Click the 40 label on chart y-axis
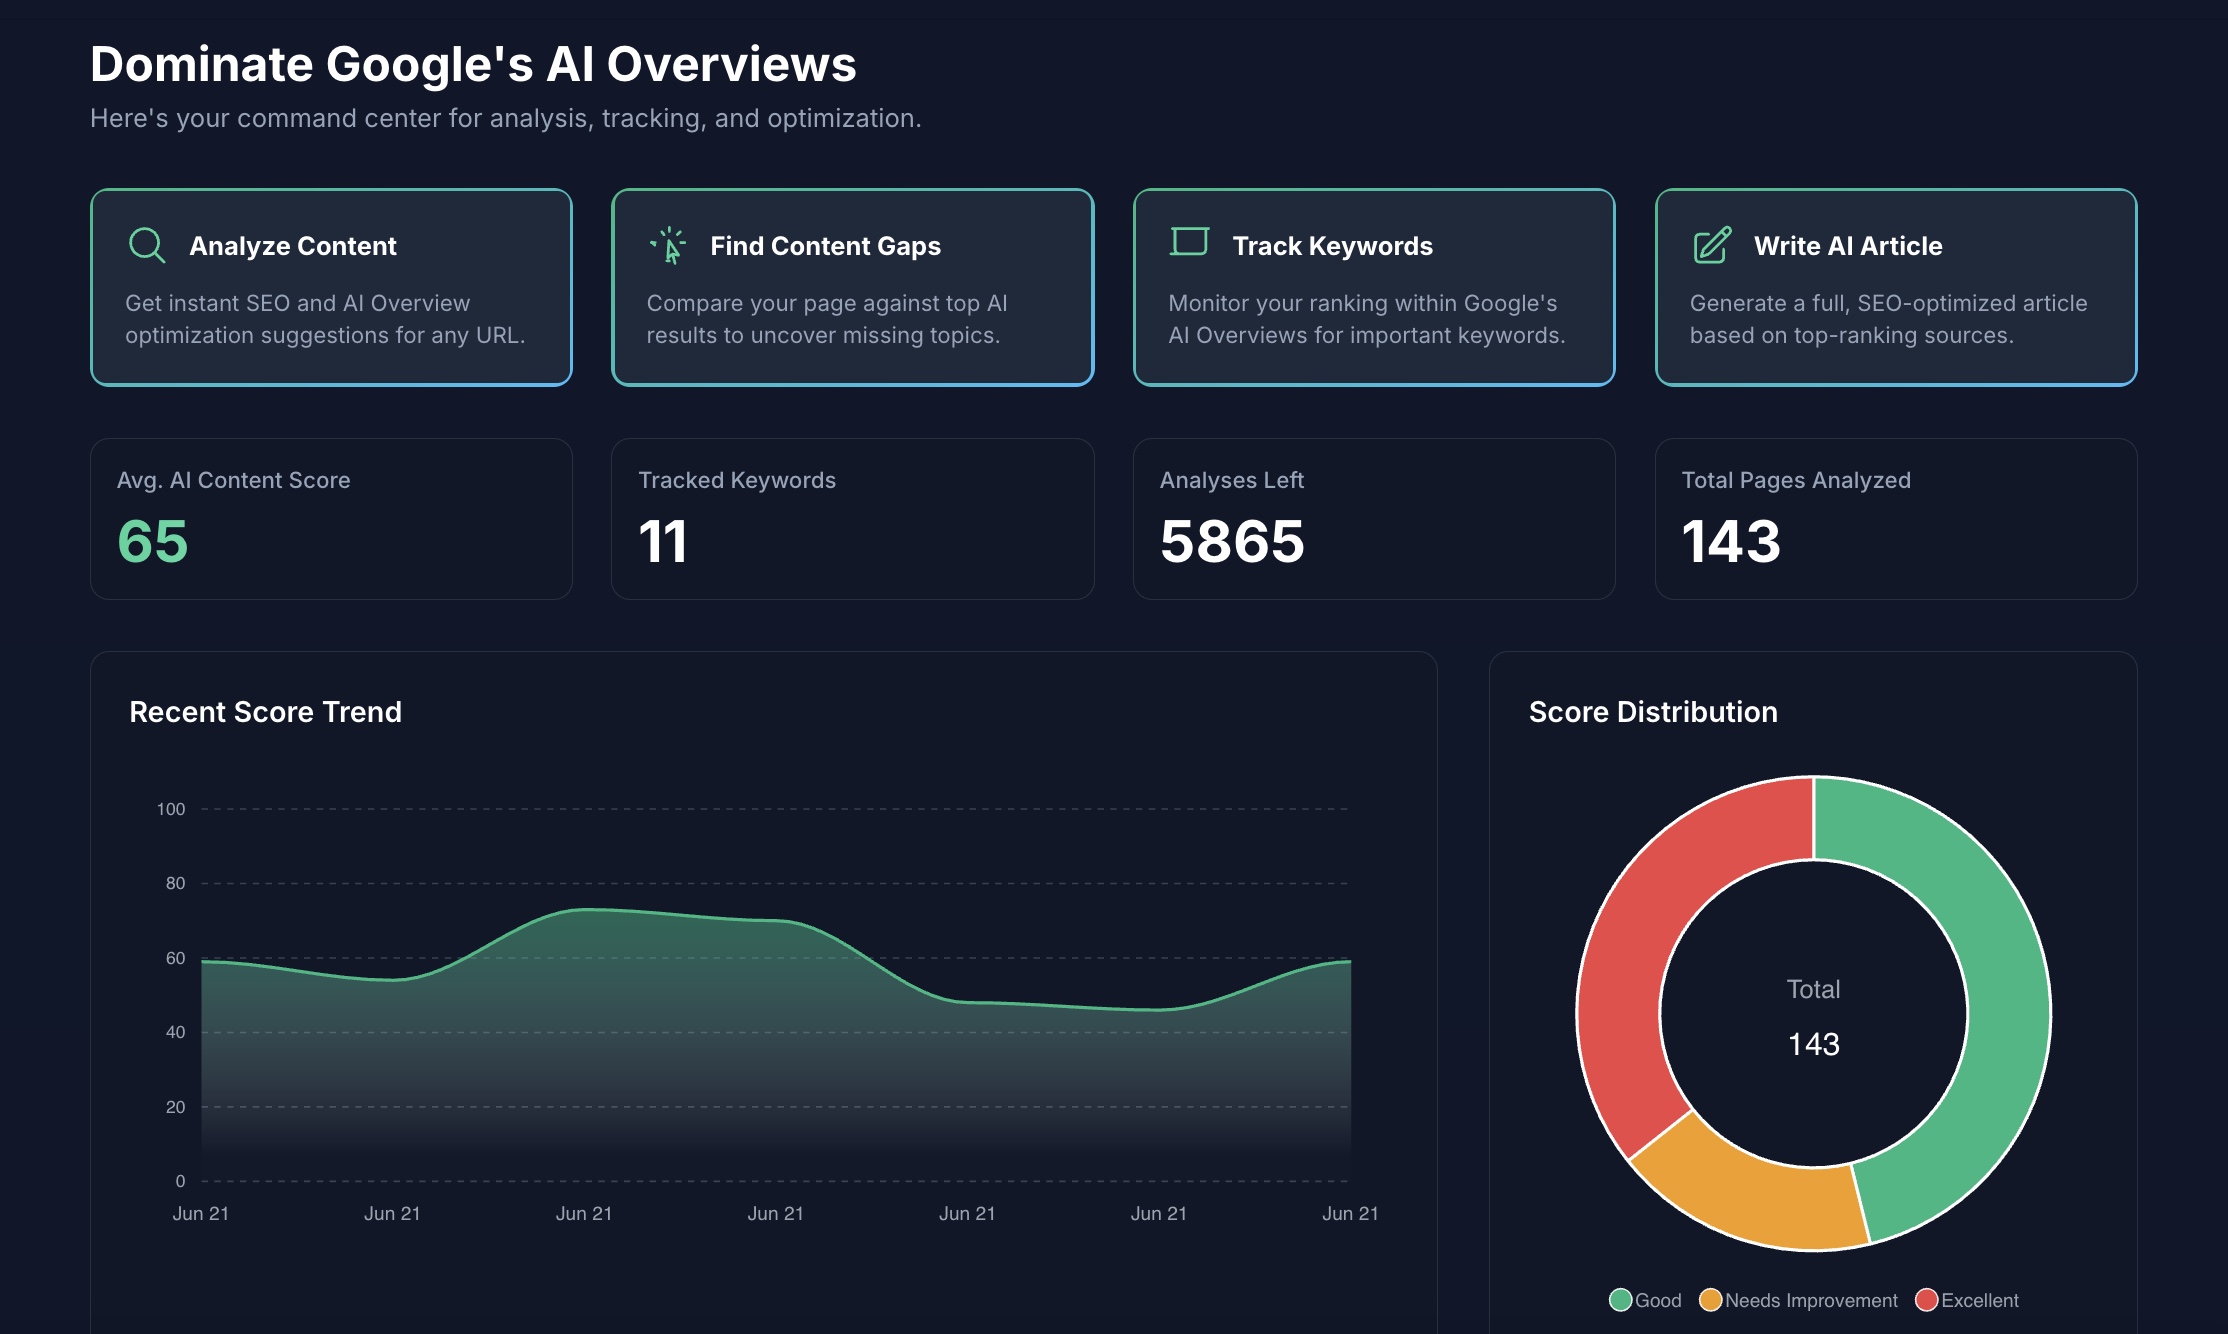Image resolution: width=2228 pixels, height=1334 pixels. (175, 1032)
